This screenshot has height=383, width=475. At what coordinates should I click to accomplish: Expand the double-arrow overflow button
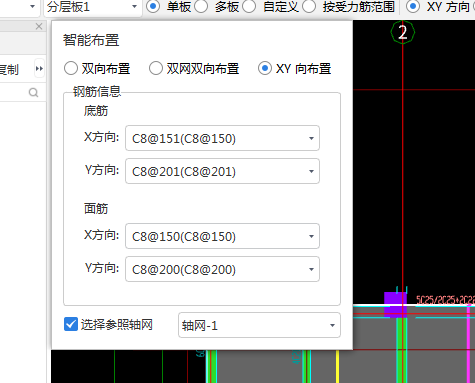[x=39, y=69]
